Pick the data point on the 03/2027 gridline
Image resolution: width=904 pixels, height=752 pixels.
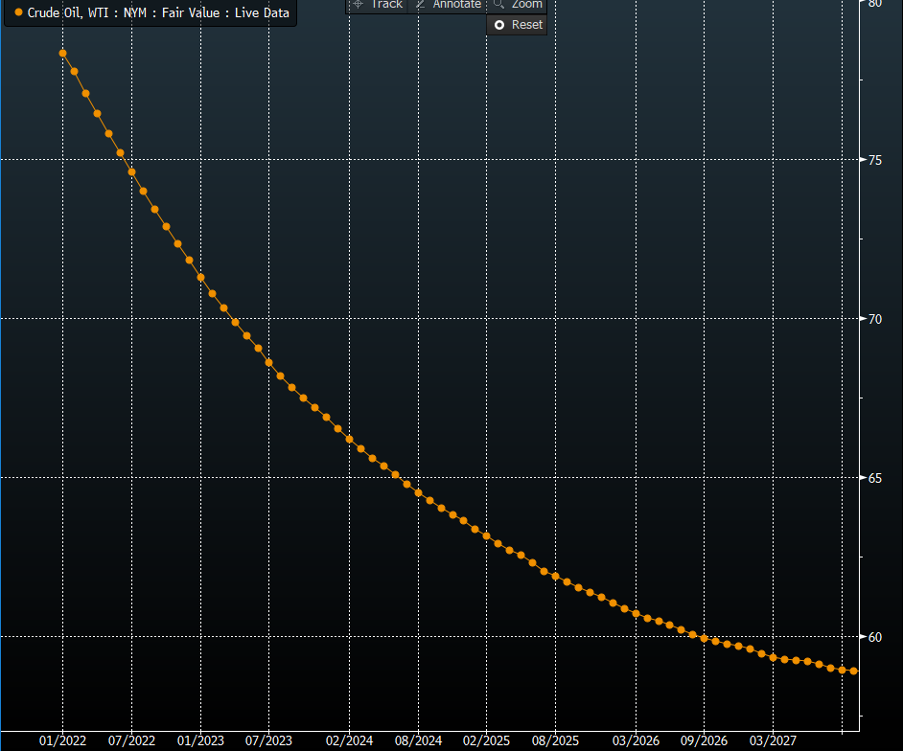[x=773, y=657]
